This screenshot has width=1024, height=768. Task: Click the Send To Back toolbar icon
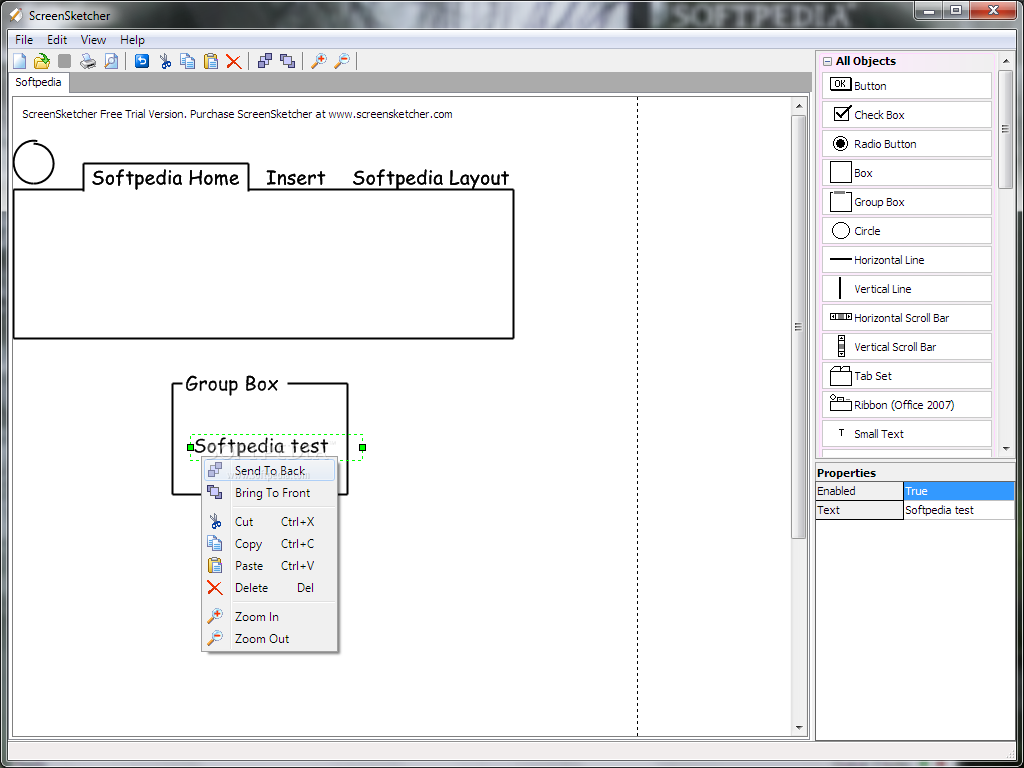[x=264, y=61]
